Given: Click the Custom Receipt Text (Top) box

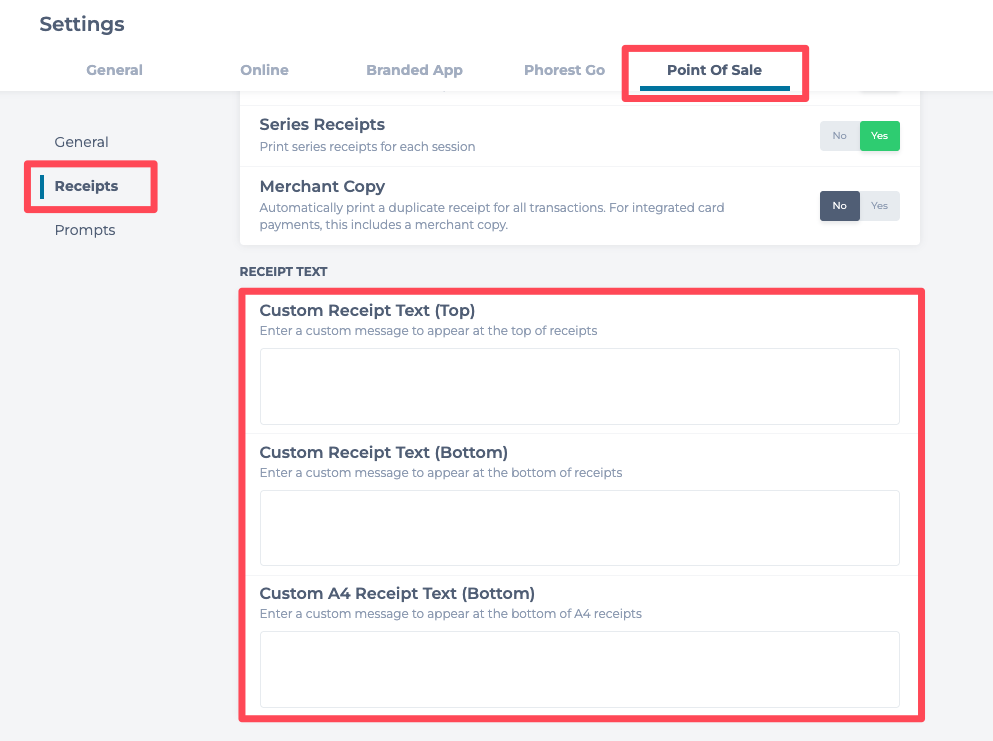Looking at the screenshot, I should tap(579, 386).
